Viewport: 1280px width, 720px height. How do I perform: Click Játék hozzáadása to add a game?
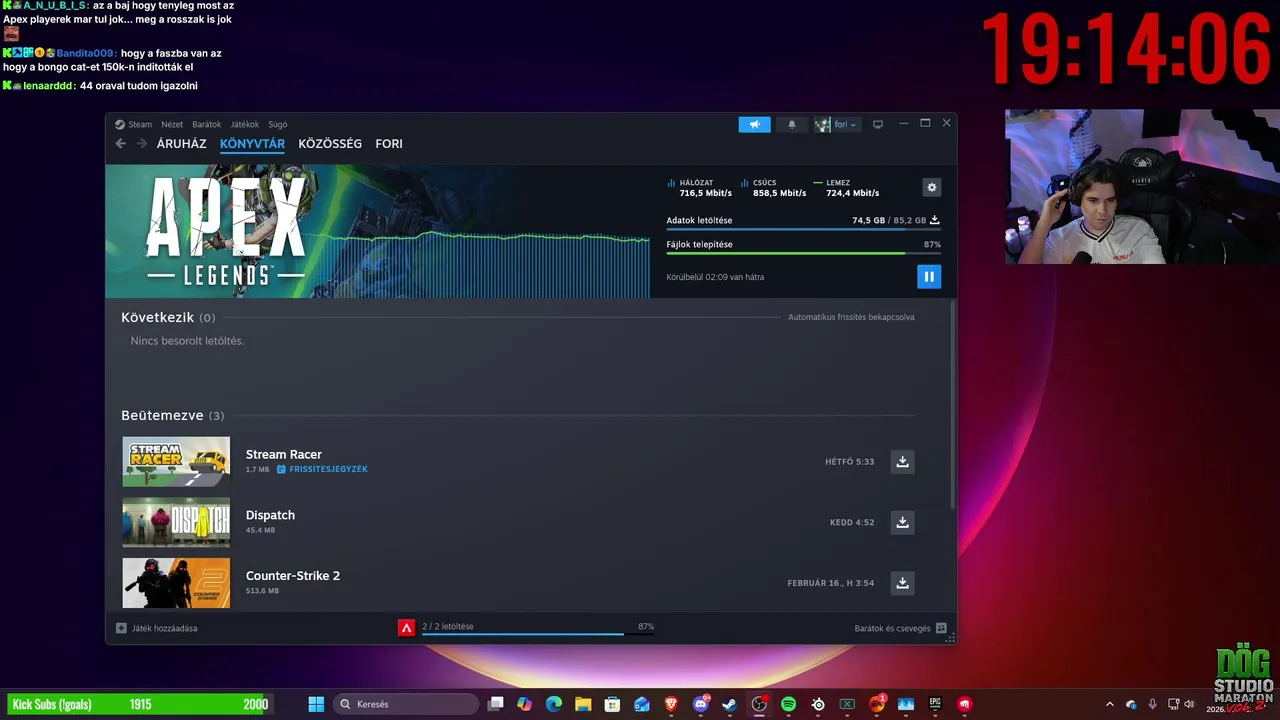click(157, 628)
